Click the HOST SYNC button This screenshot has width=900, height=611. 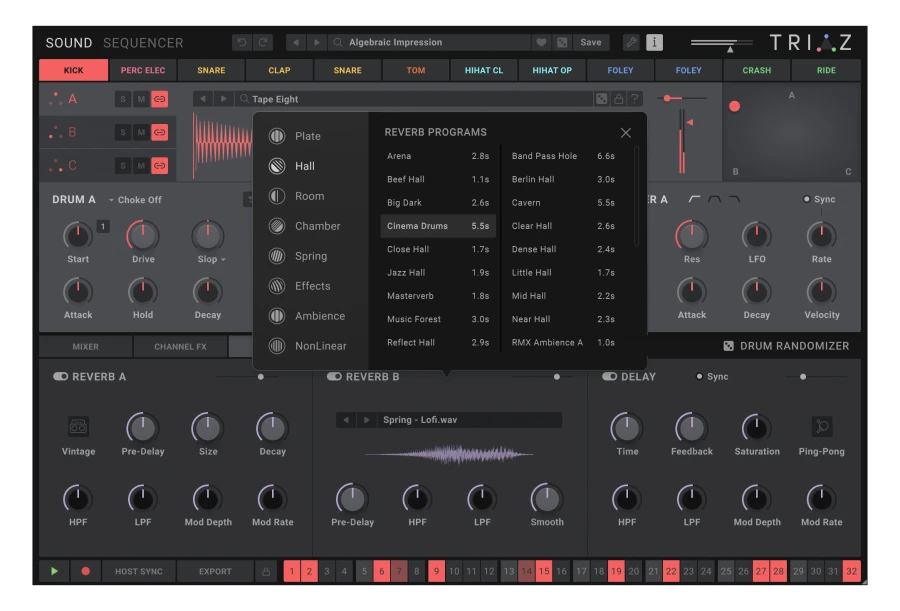point(139,572)
